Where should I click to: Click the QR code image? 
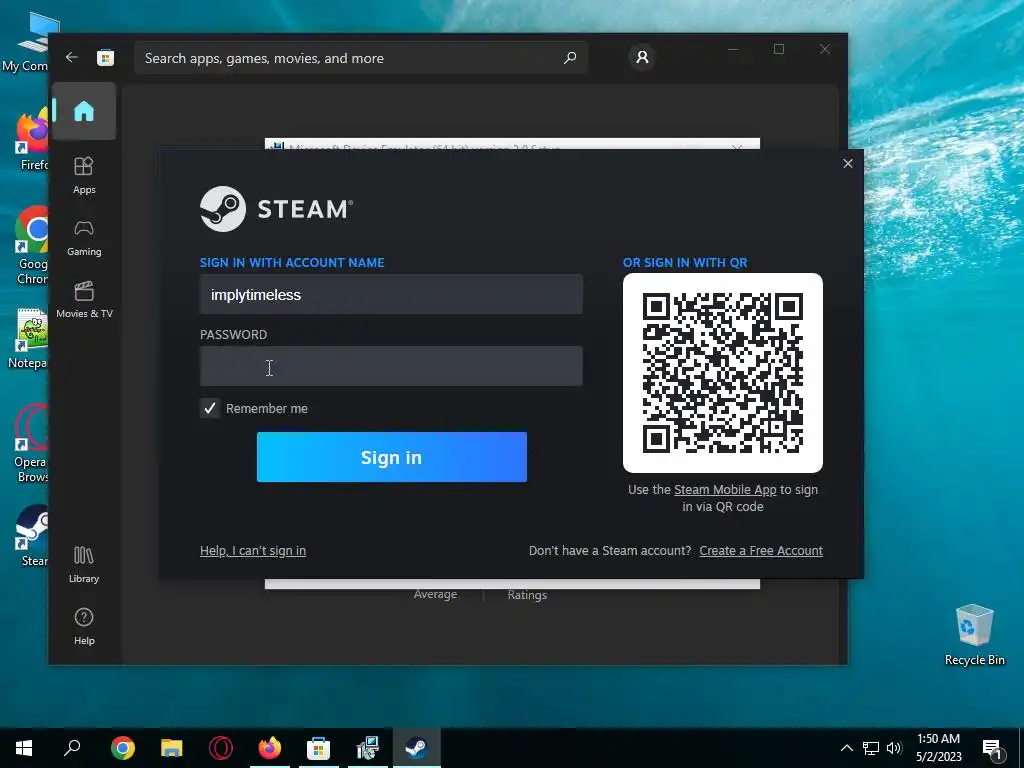click(723, 373)
